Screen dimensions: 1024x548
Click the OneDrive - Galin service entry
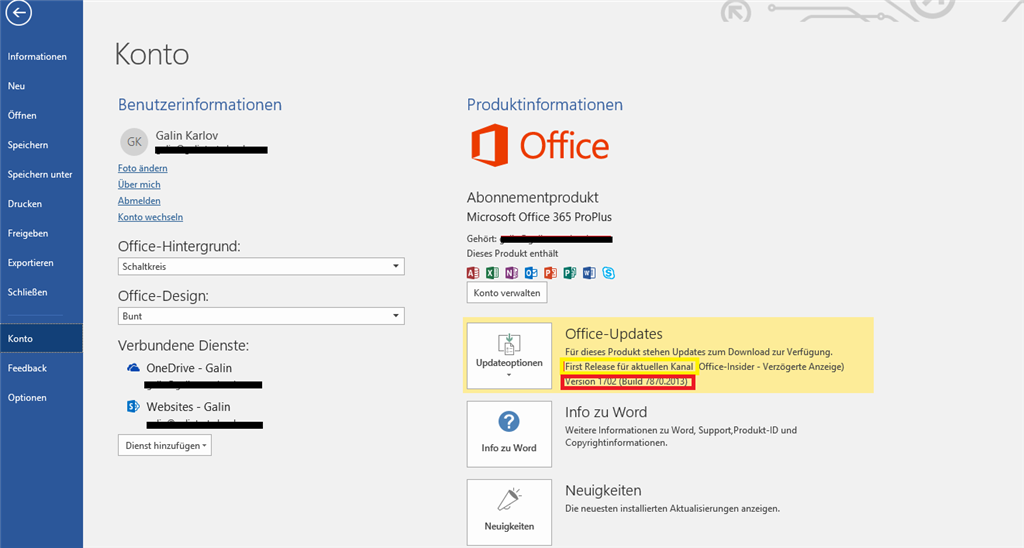[x=189, y=368]
